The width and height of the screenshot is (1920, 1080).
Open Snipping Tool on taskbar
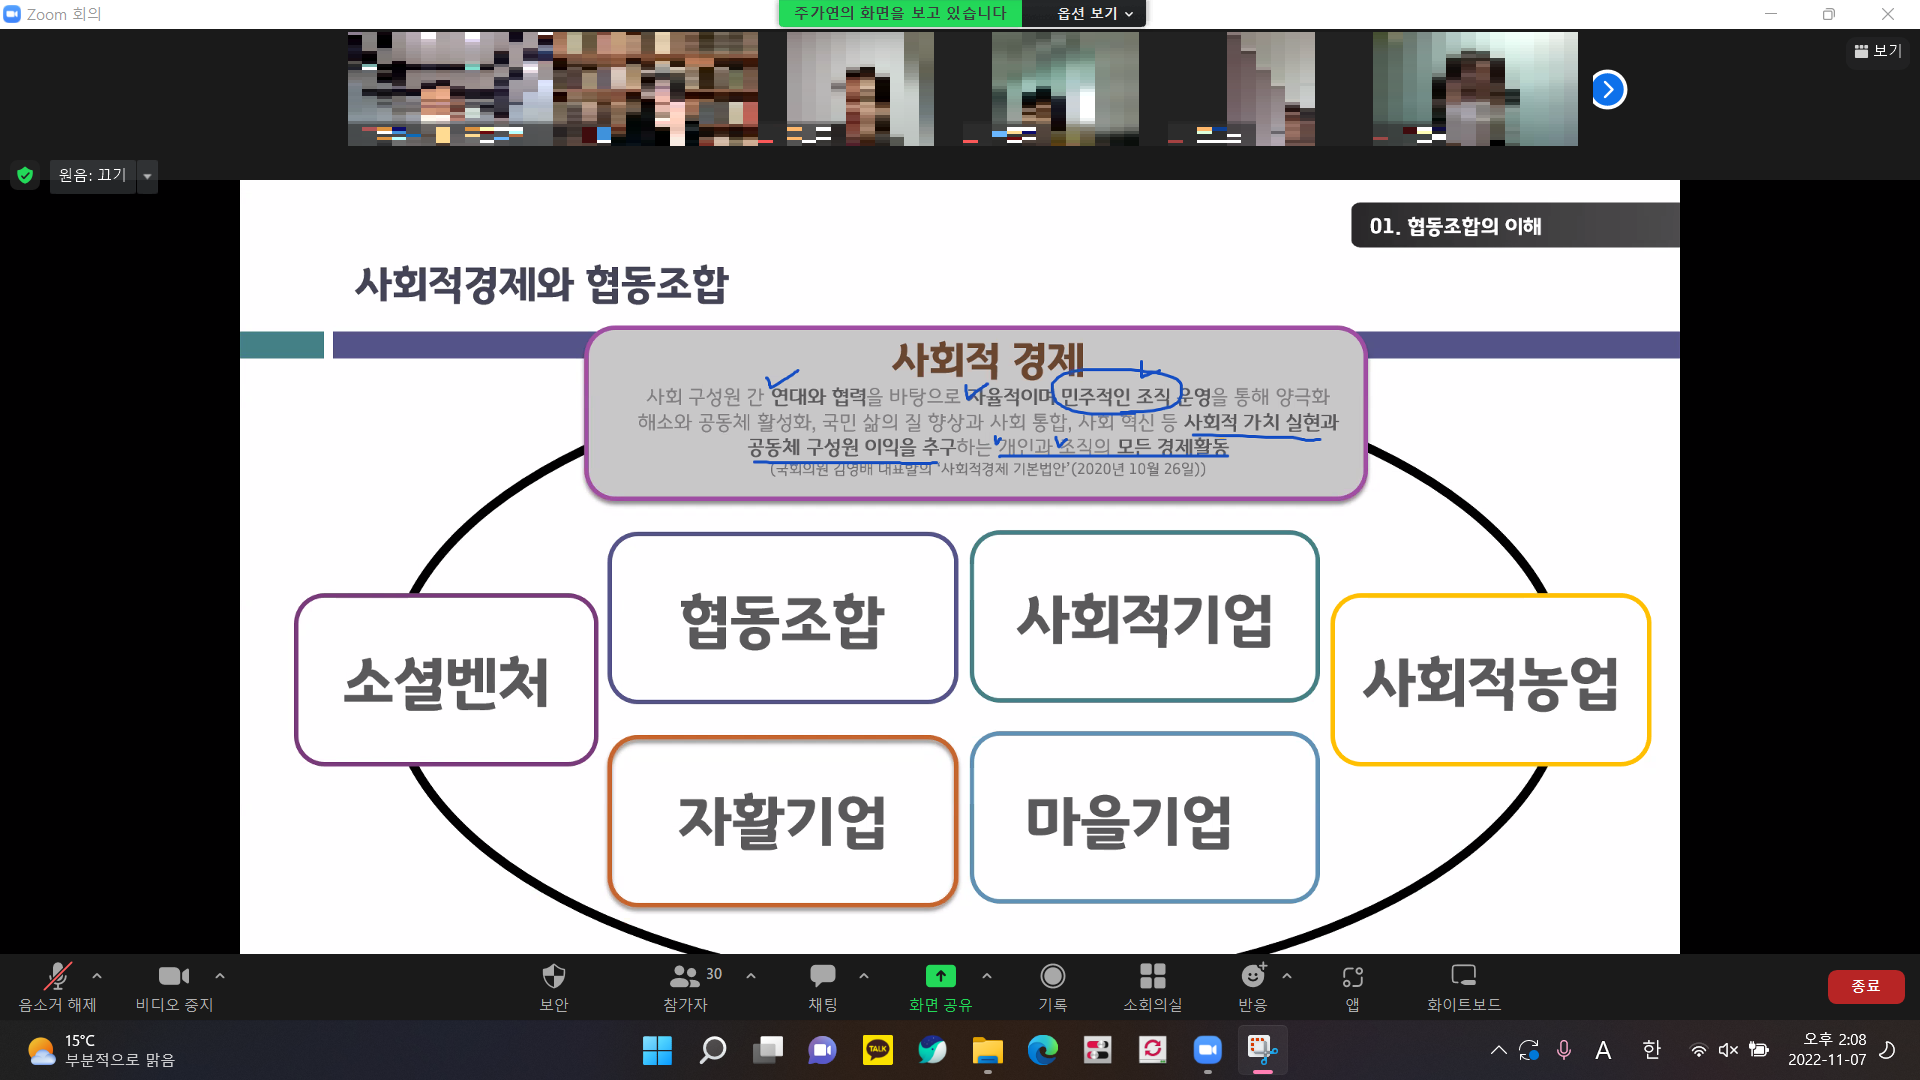coord(1262,1050)
